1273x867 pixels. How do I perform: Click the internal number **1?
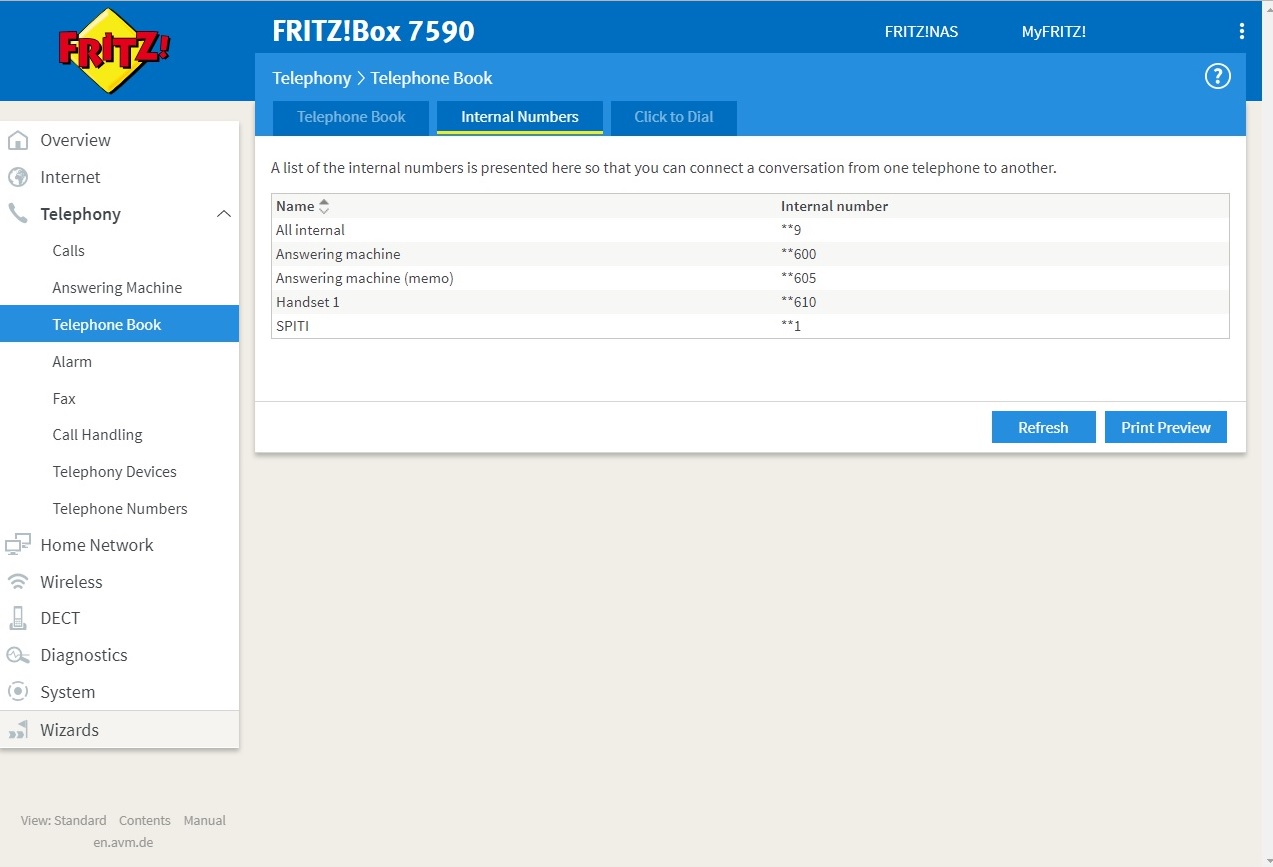[x=791, y=326]
